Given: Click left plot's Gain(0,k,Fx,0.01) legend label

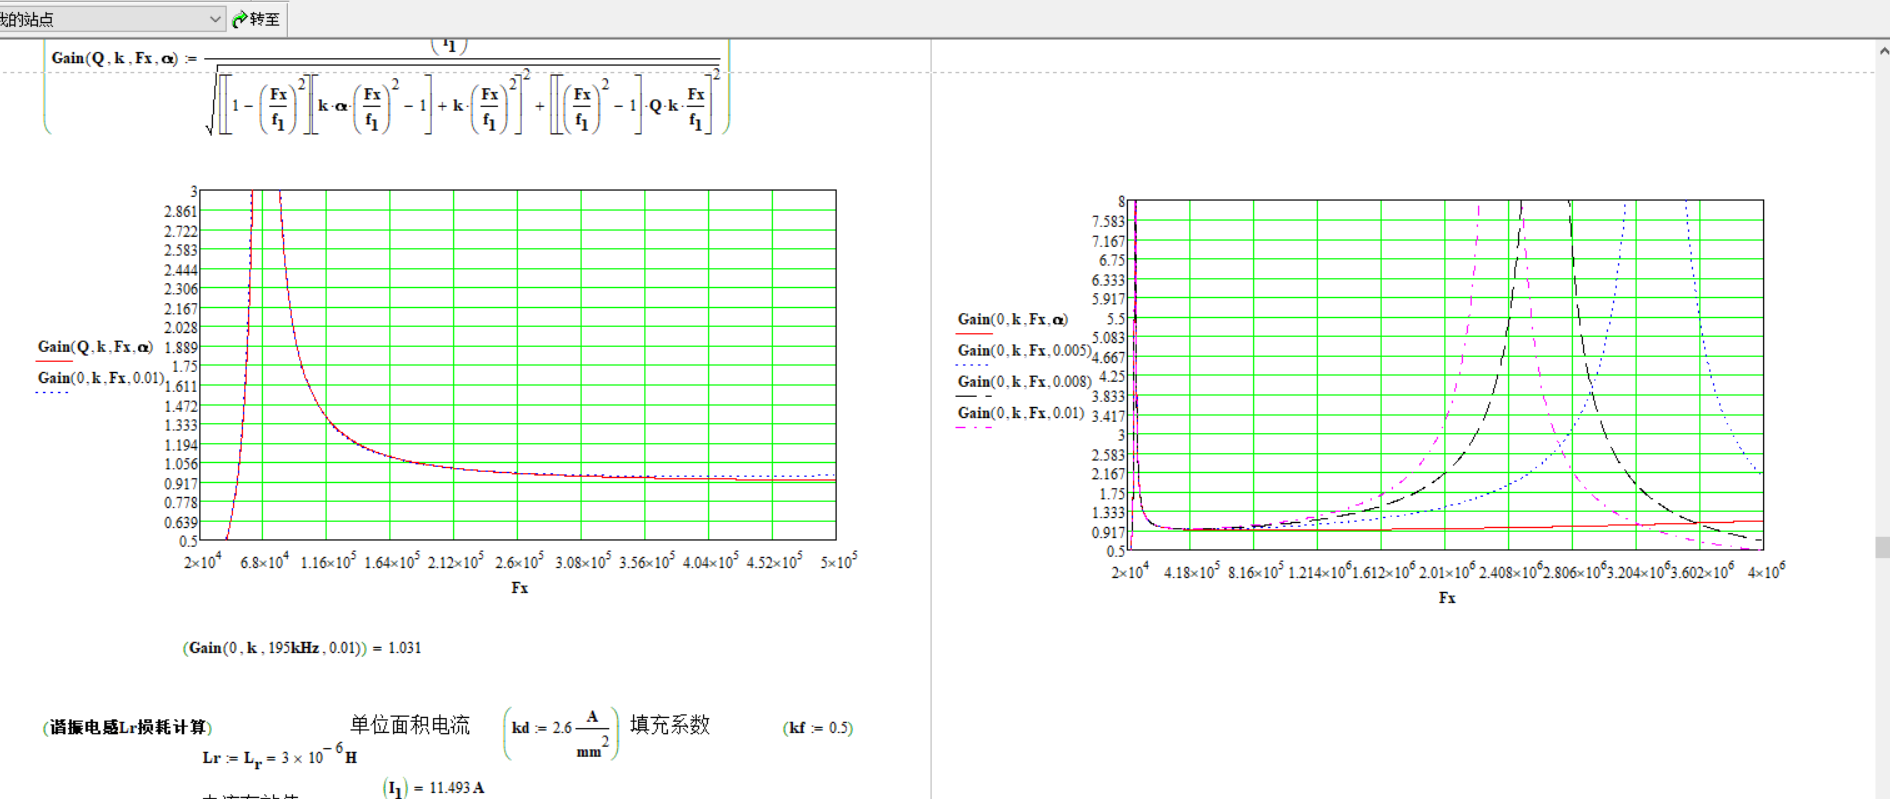Looking at the screenshot, I should tap(100, 378).
